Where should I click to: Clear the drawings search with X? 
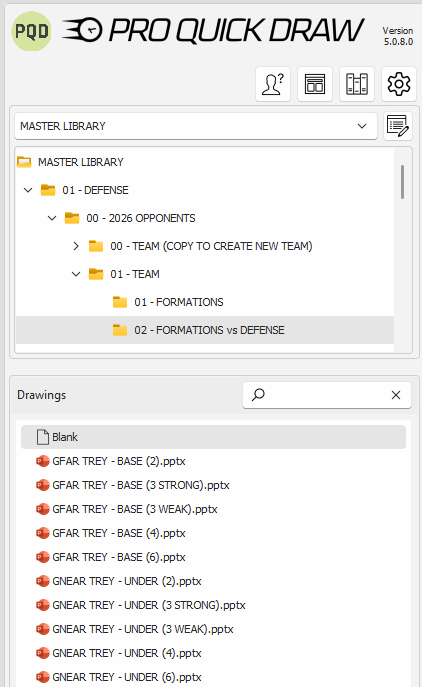396,395
